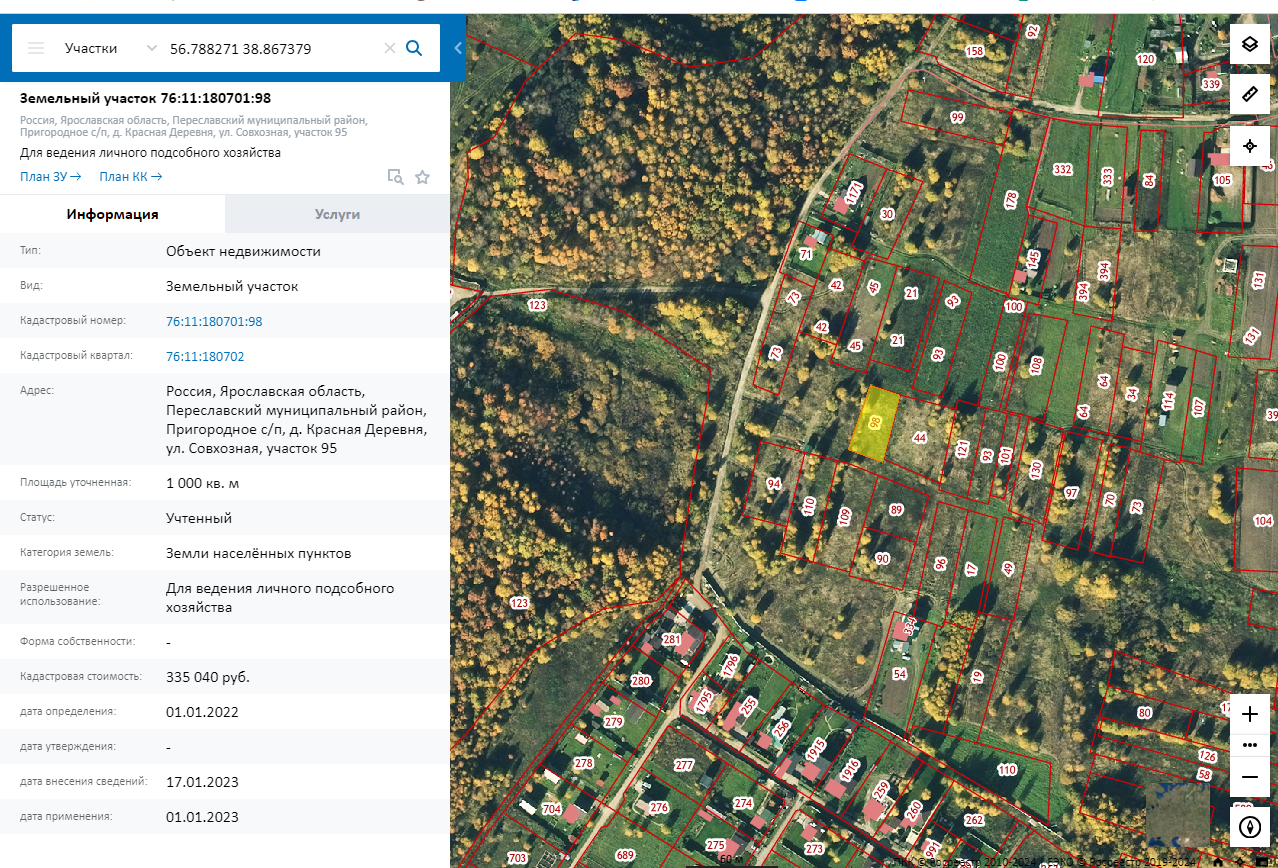Click the cadastral cost 335 040 руб.
This screenshot has width=1278, height=868.
pyautogui.click(x=208, y=677)
